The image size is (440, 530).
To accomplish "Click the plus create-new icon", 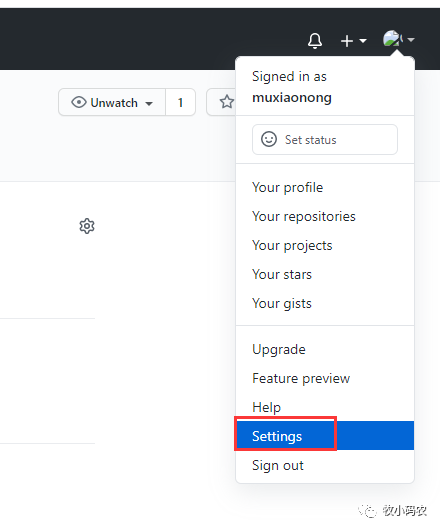I will [347, 41].
